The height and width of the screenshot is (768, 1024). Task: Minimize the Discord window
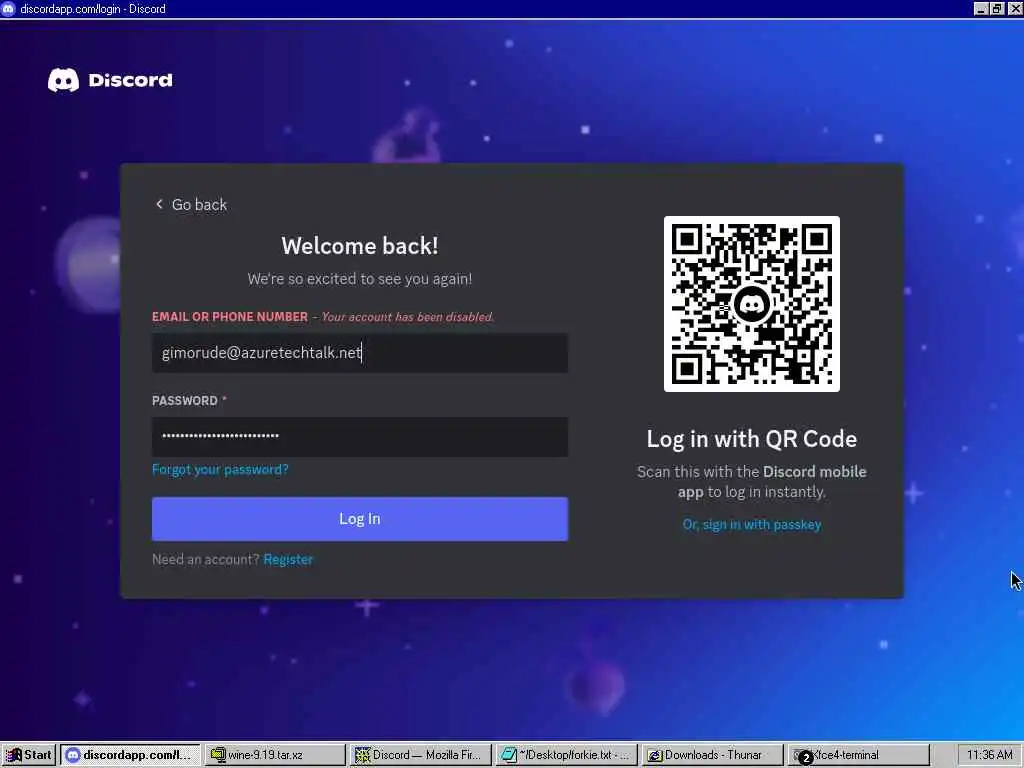pyautogui.click(x=980, y=8)
